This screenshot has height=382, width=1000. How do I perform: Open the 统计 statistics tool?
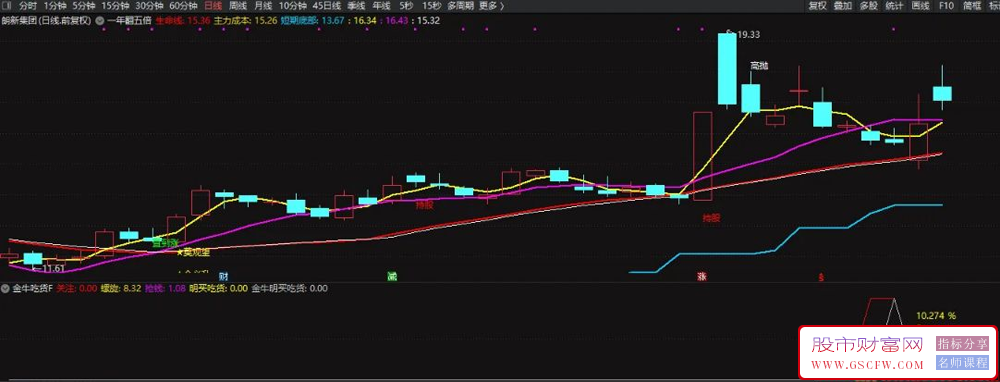(894, 6)
